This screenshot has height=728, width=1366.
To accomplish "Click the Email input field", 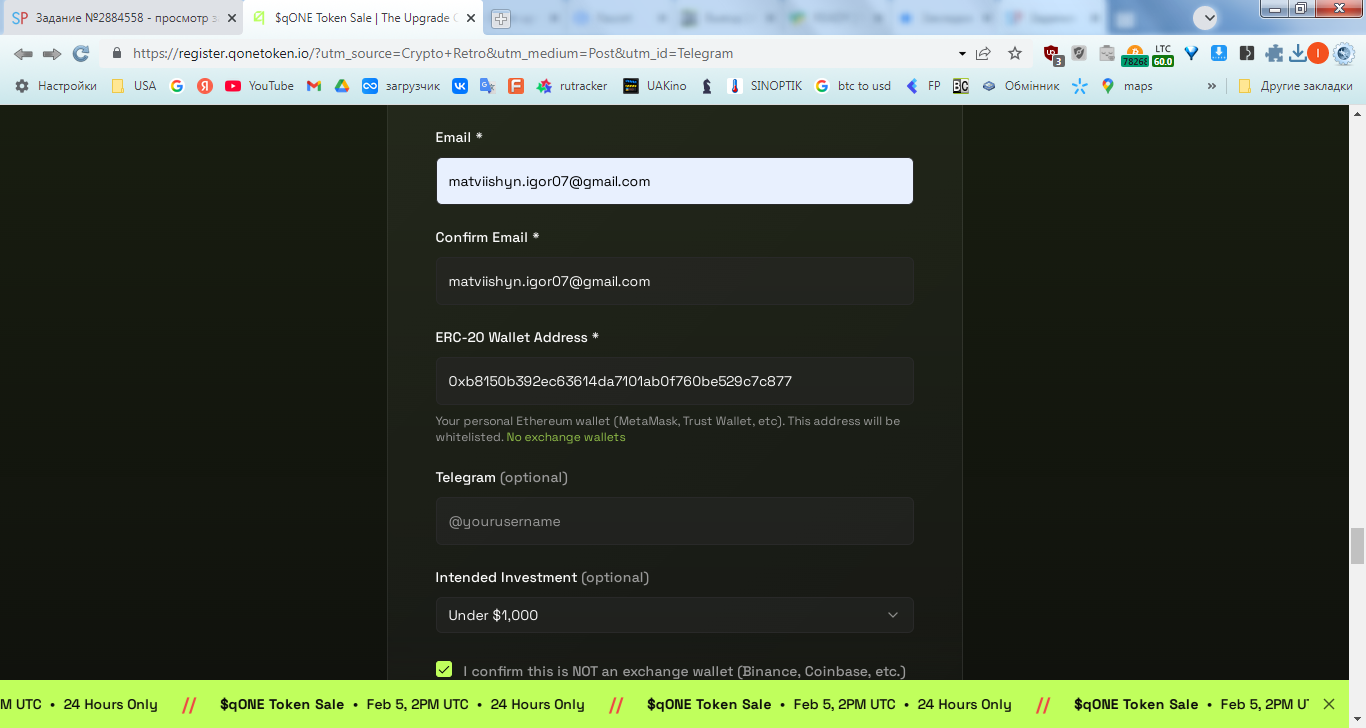I will click(674, 181).
